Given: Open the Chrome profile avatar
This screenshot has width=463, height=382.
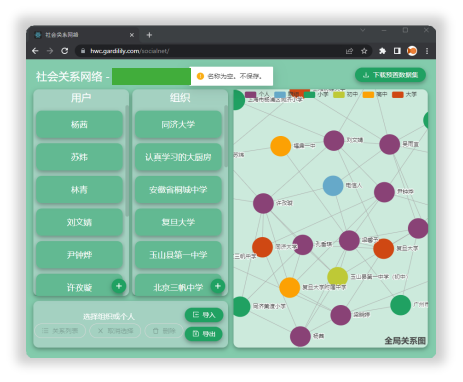Looking at the screenshot, I should tap(412, 51).
